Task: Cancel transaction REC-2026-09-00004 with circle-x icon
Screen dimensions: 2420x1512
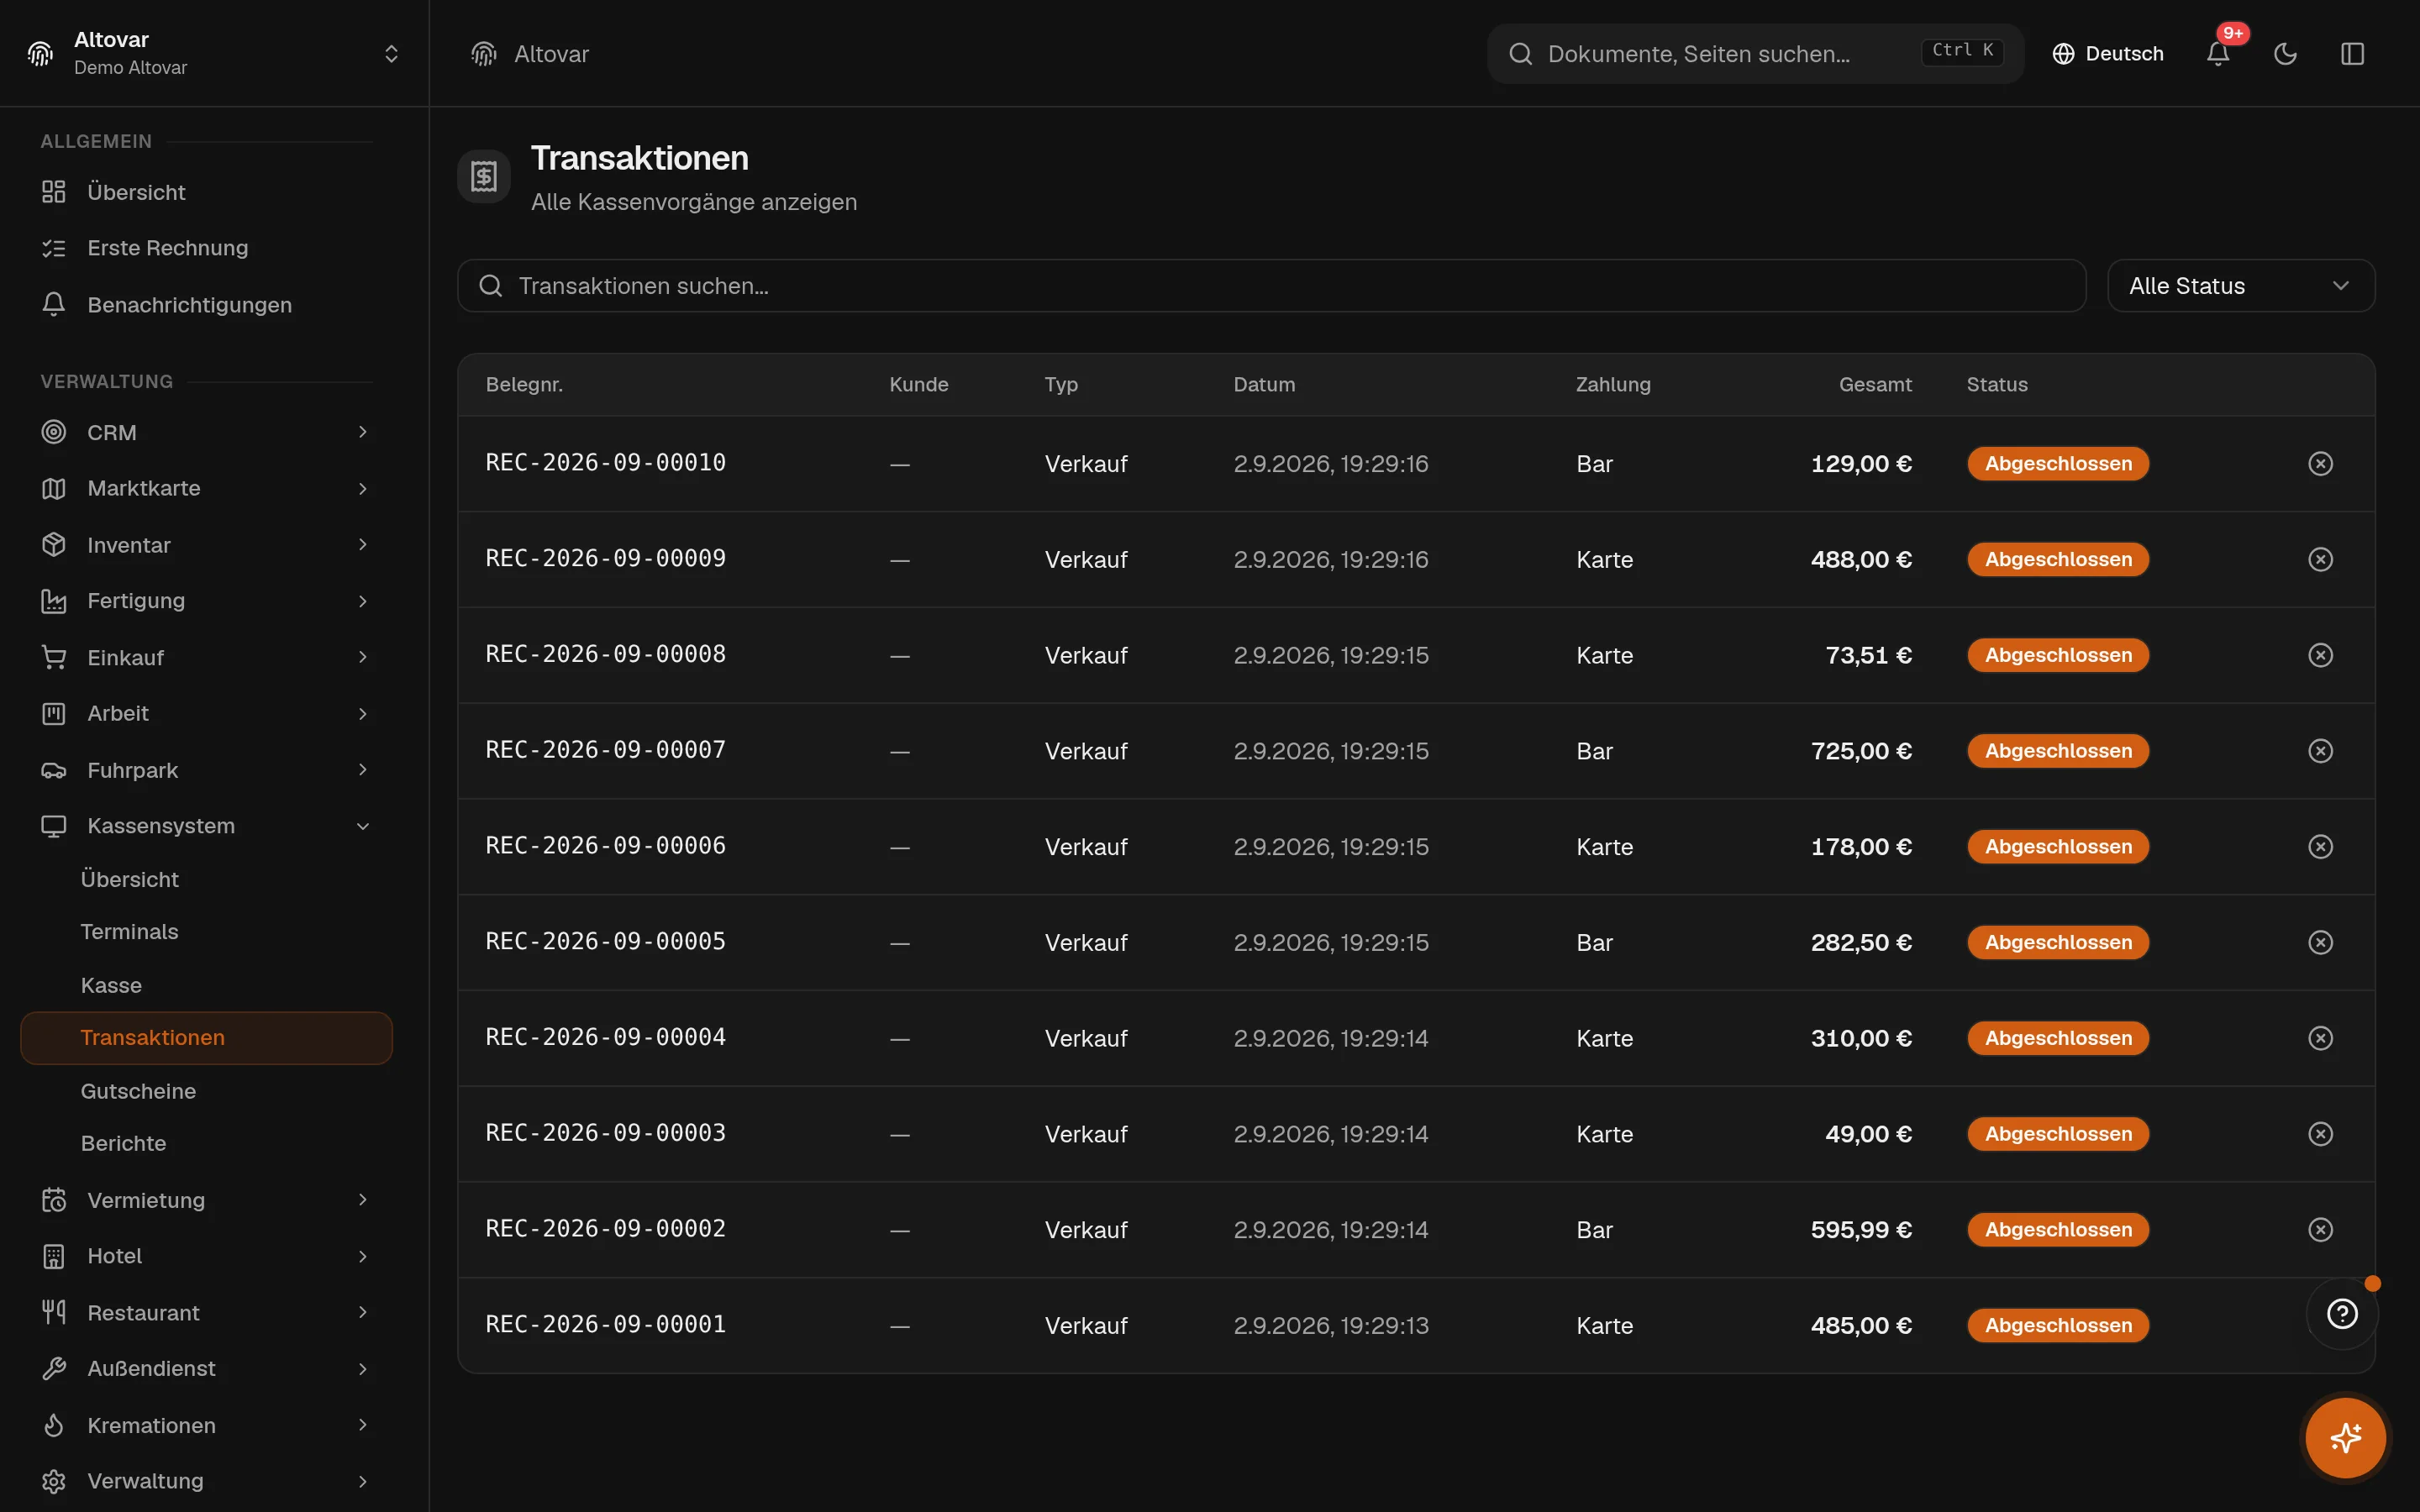Action: pos(2320,1038)
